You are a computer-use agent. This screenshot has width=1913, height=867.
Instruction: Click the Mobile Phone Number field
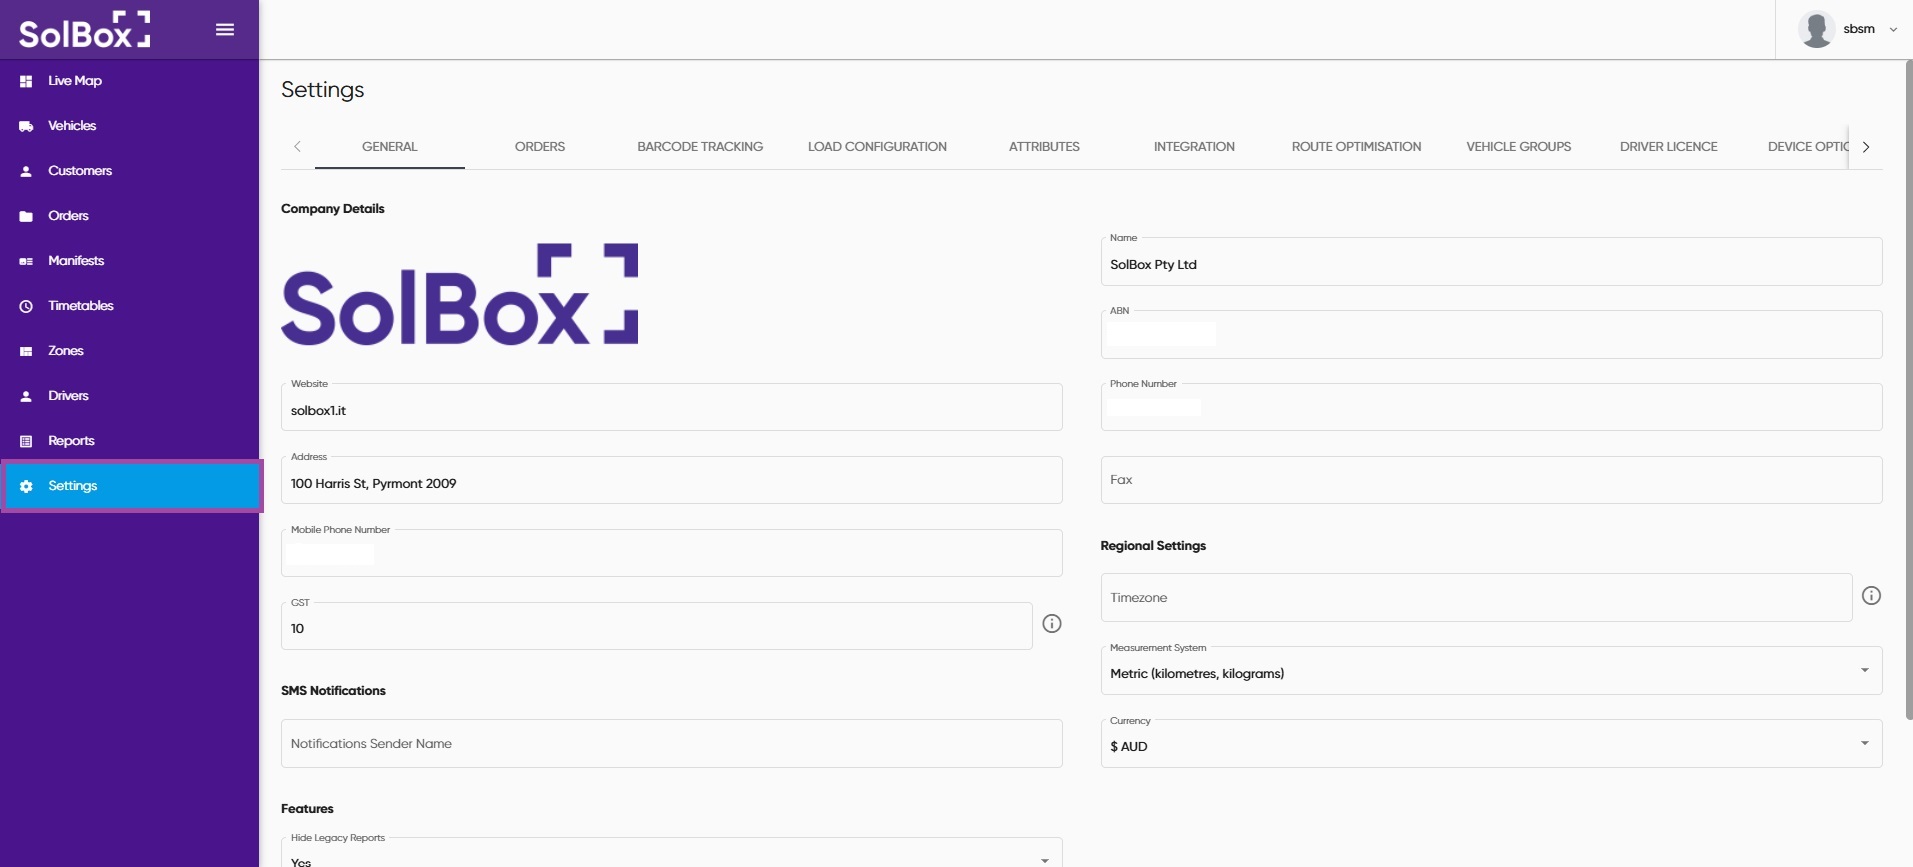click(x=671, y=554)
